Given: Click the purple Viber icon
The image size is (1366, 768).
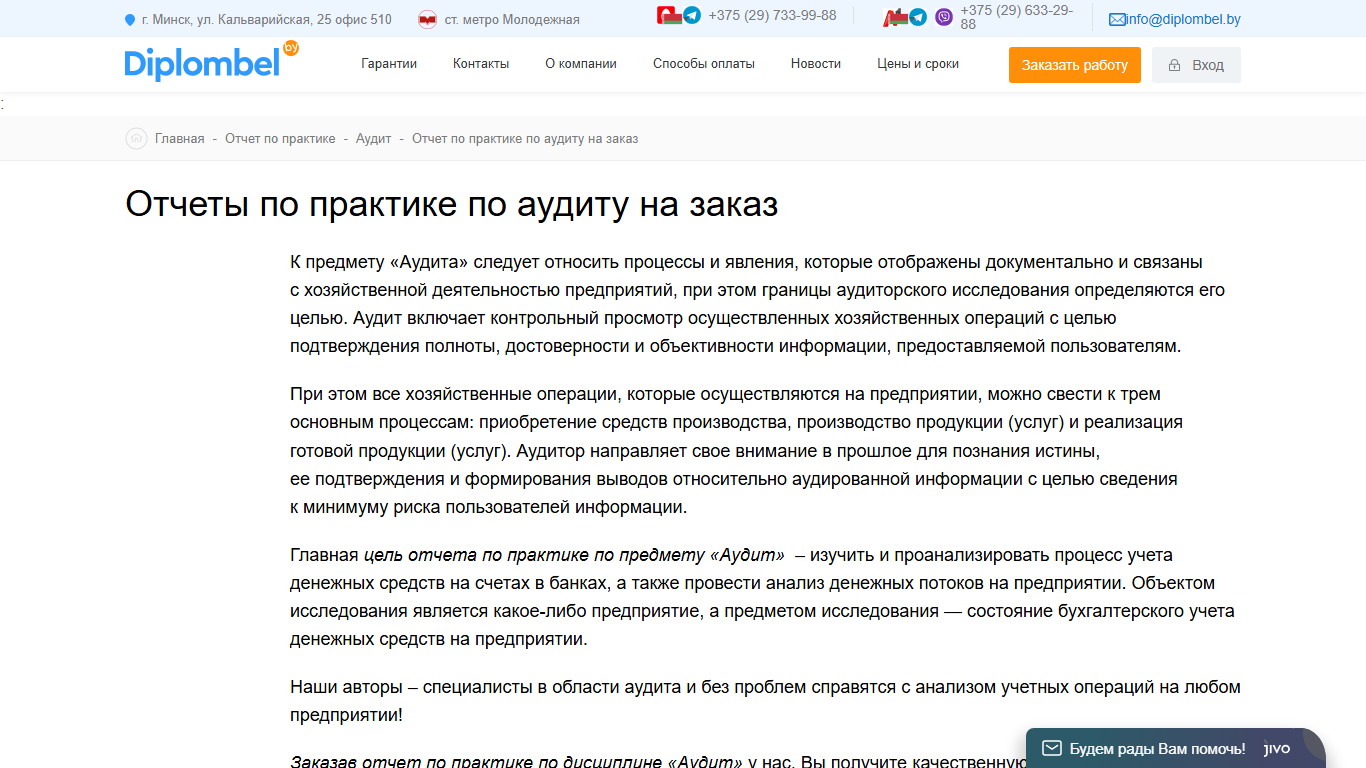Looking at the screenshot, I should (x=944, y=17).
